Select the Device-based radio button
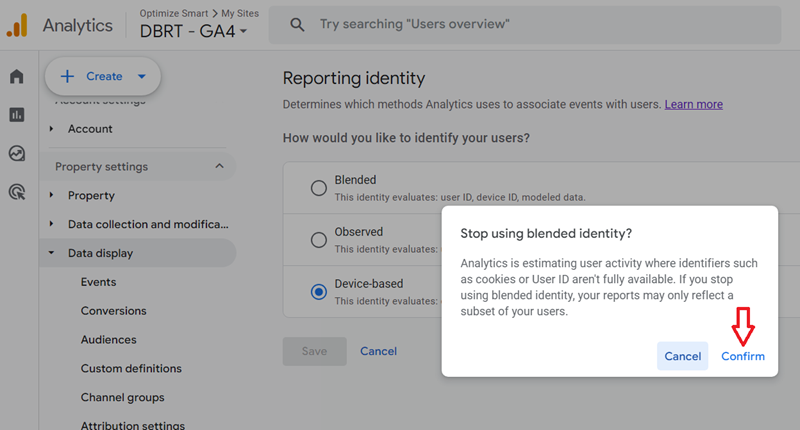Screen dimensions: 800x430 319,292
